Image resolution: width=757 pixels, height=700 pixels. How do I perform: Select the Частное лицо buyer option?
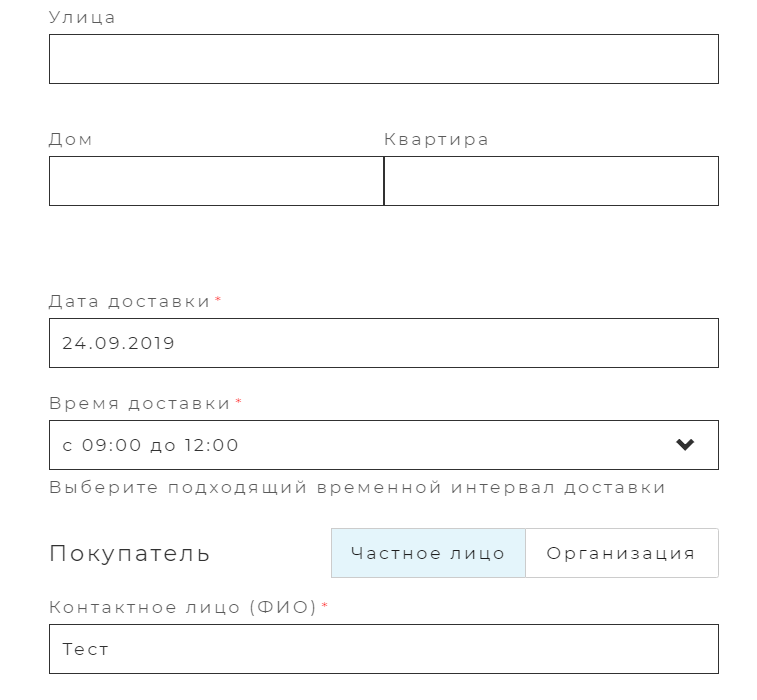(428, 553)
